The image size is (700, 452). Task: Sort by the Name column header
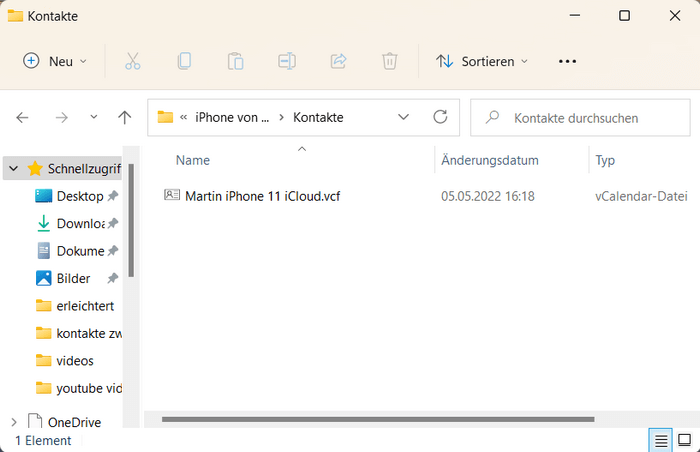click(x=192, y=160)
